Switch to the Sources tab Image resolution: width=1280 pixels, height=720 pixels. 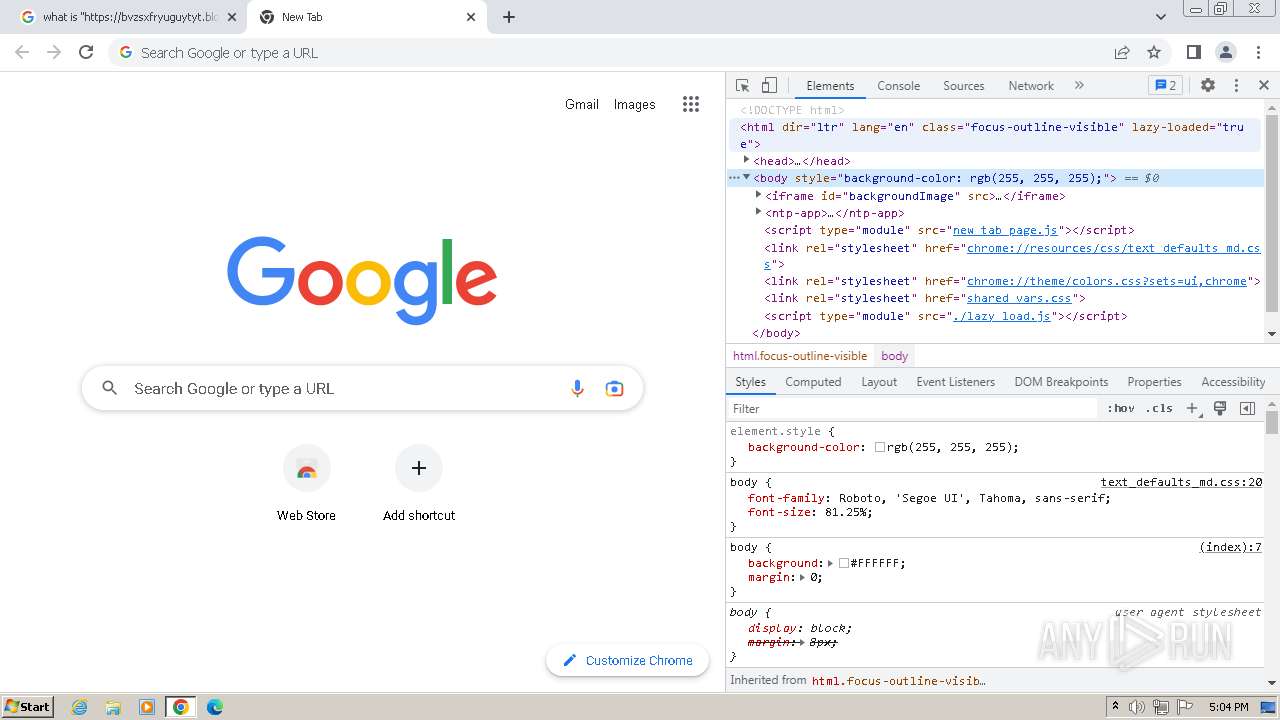(x=964, y=86)
